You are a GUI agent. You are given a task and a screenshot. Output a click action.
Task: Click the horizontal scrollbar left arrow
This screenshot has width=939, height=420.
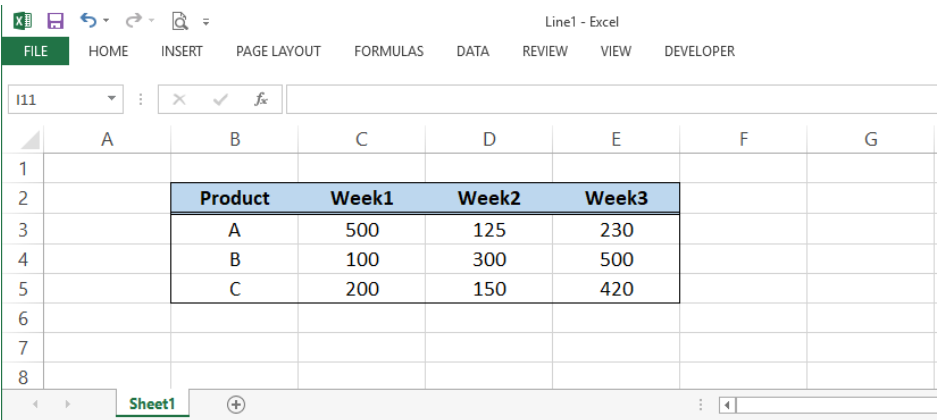pyautogui.click(x=727, y=406)
